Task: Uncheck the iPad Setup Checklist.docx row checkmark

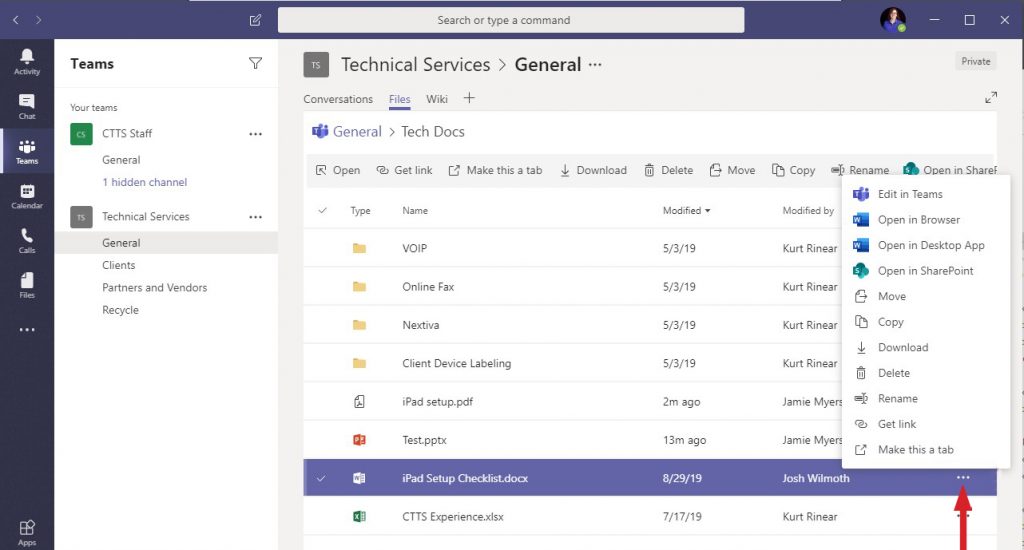Action: click(x=321, y=478)
